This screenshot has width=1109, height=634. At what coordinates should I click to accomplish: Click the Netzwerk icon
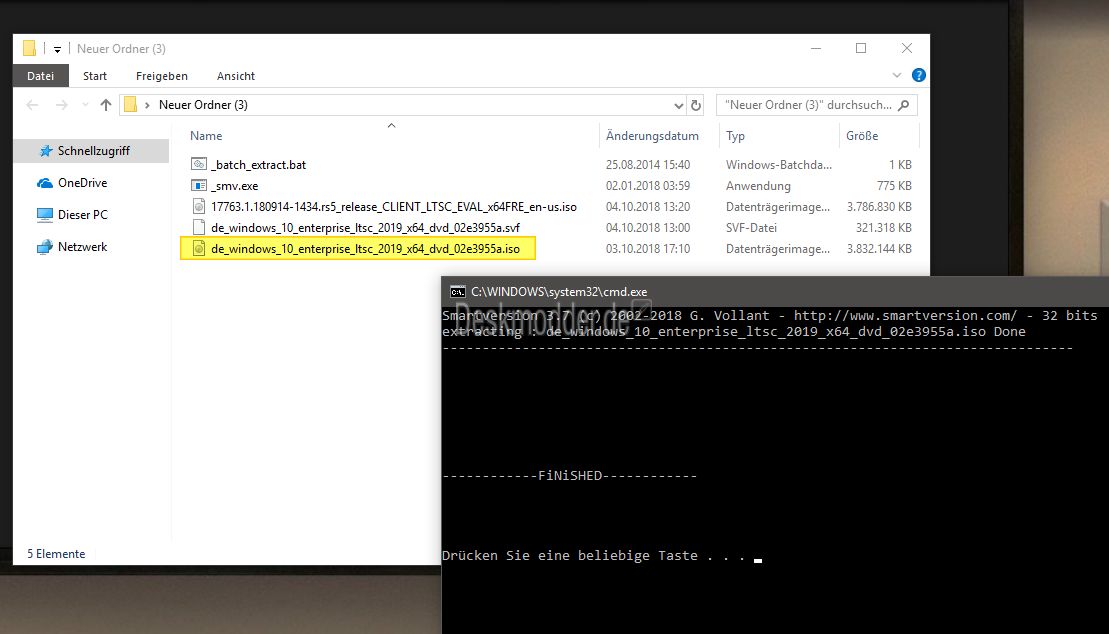[45, 246]
